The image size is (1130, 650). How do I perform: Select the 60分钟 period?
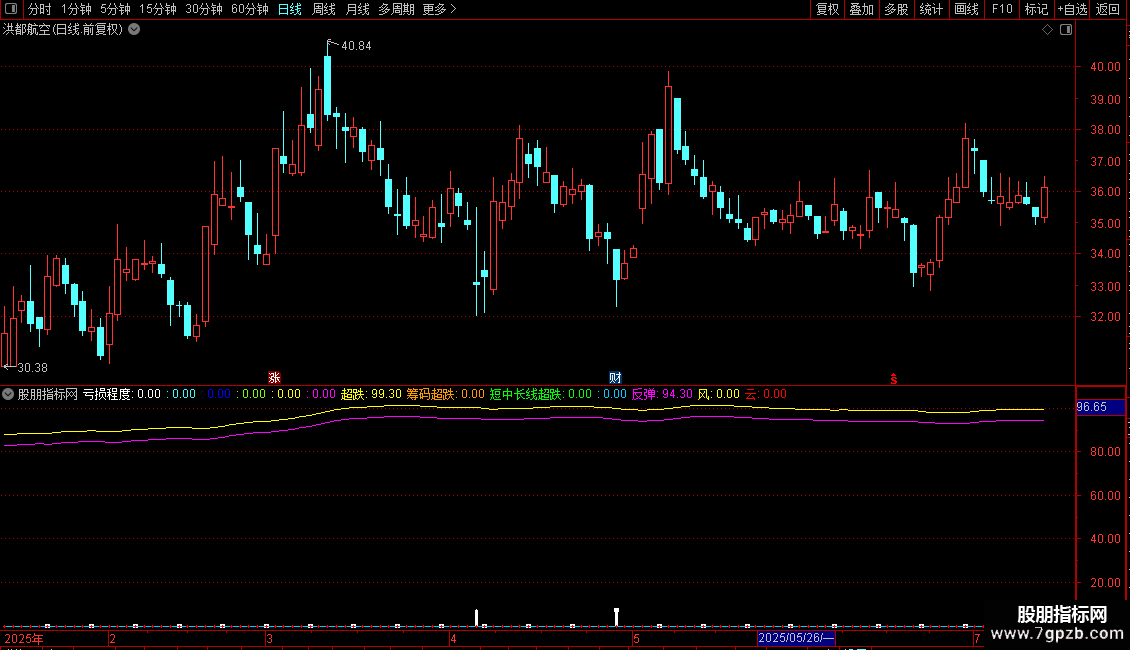249,9
